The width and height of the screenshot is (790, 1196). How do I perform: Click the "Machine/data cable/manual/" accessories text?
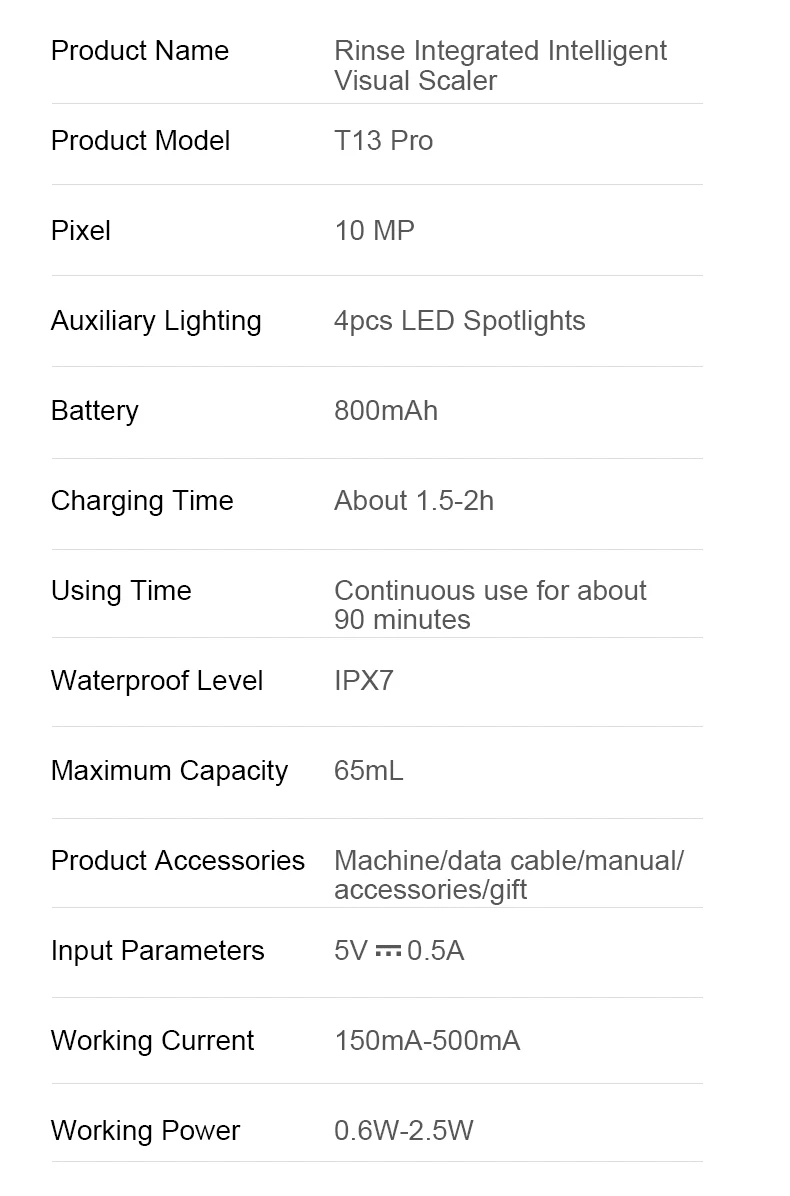click(509, 861)
